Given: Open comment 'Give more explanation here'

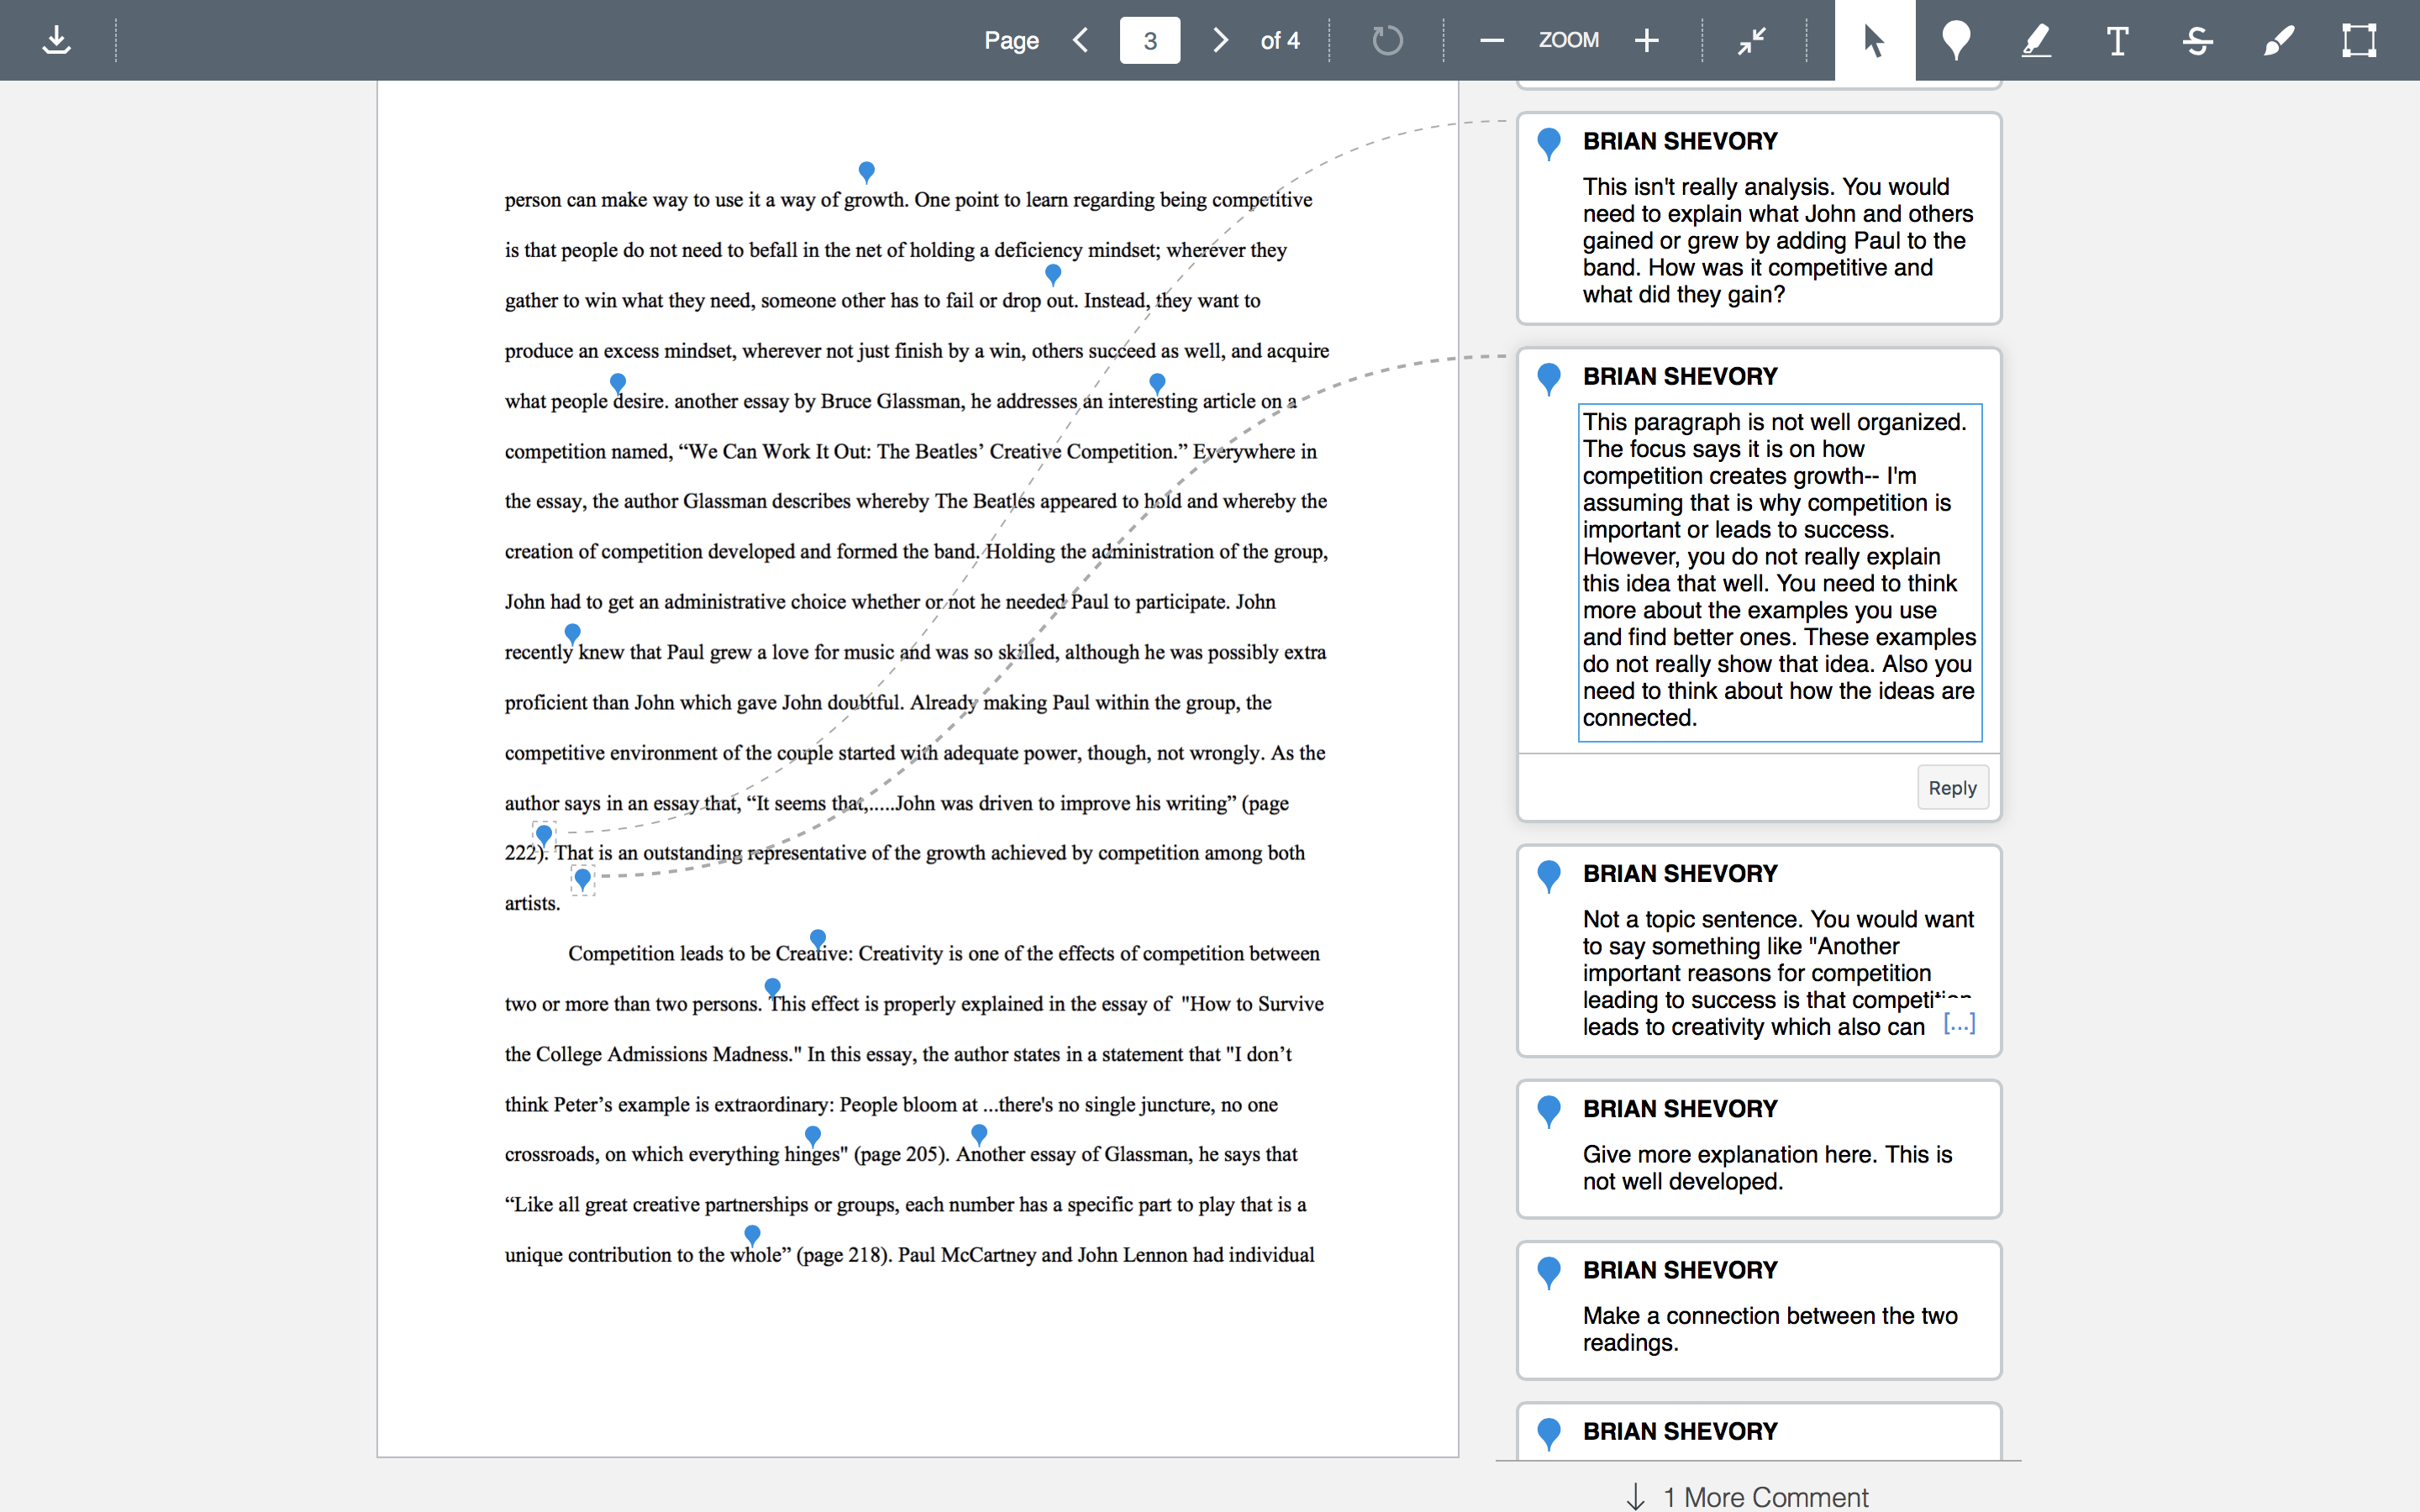Looking at the screenshot, I should click(x=1759, y=1149).
